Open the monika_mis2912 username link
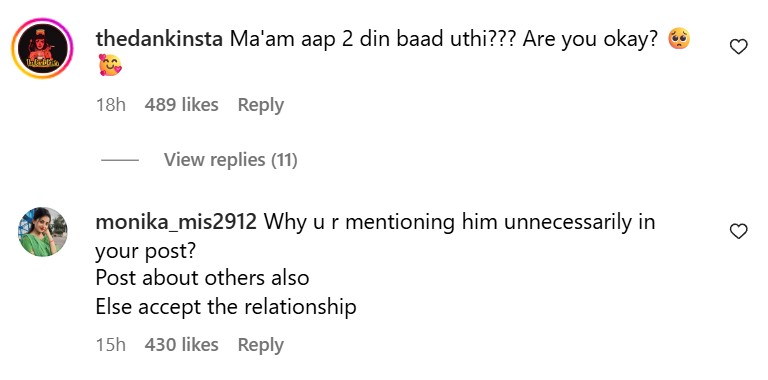 176,223
